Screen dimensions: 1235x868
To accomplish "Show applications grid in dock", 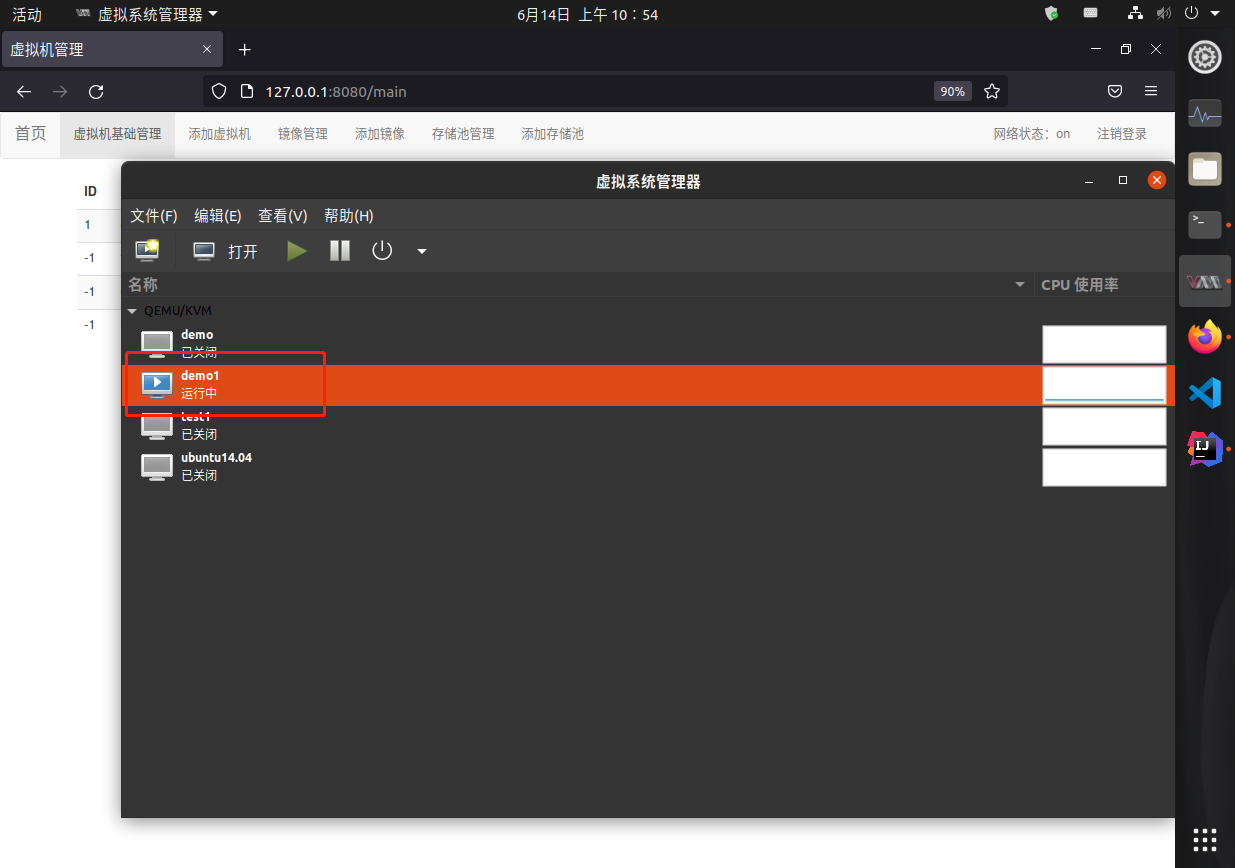I will tap(1205, 839).
